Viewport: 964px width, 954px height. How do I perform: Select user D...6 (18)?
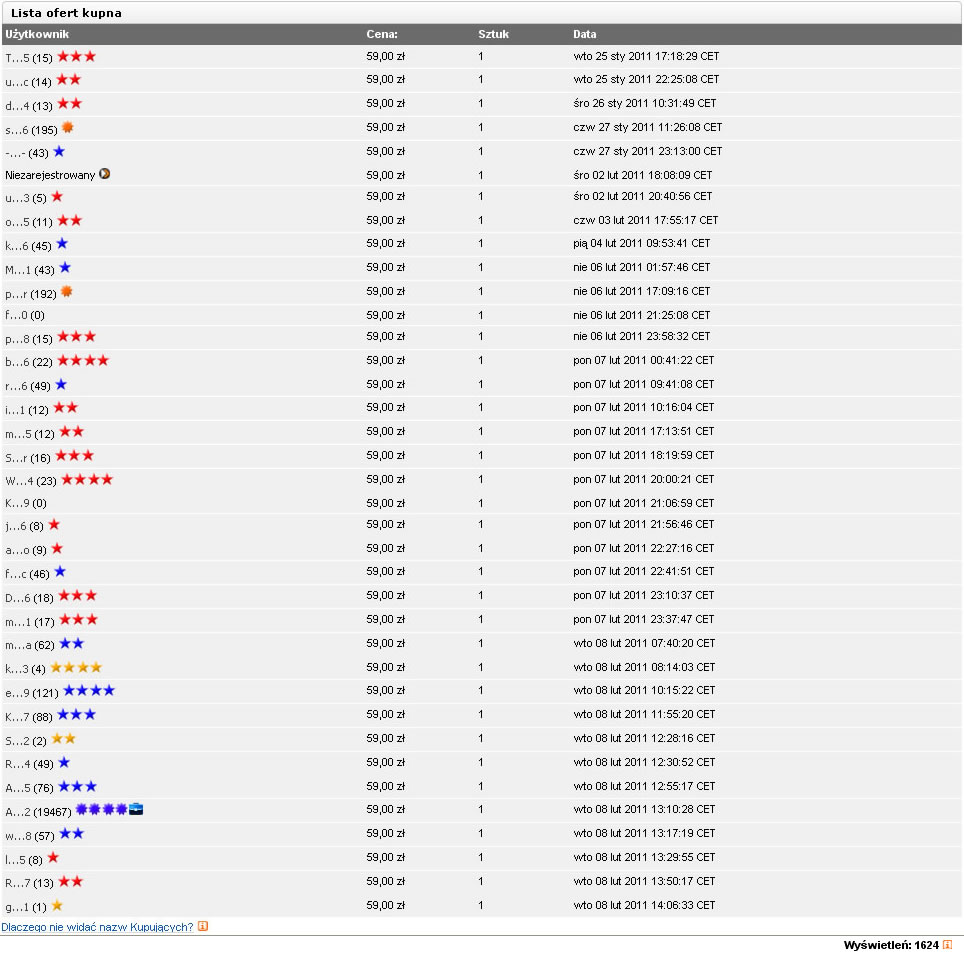tap(30, 598)
